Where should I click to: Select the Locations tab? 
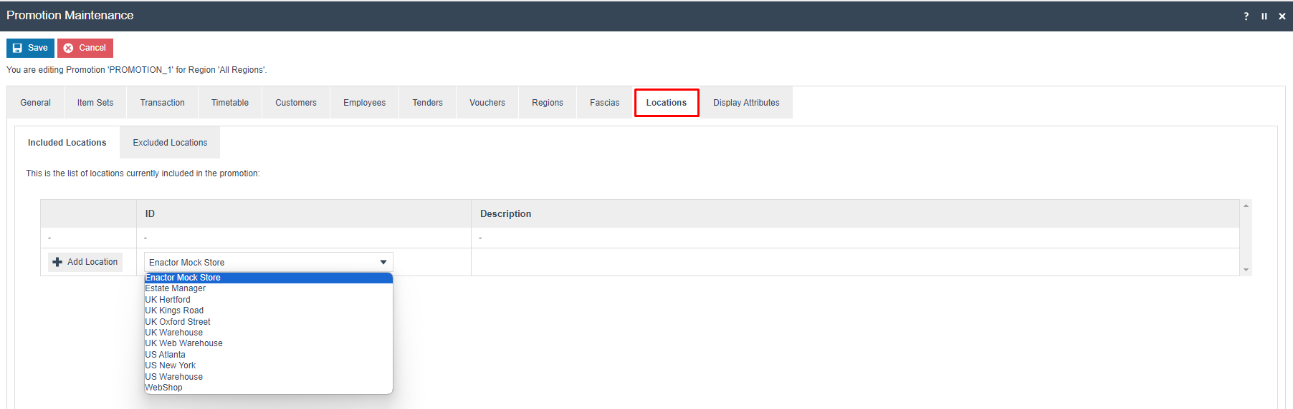click(x=666, y=103)
